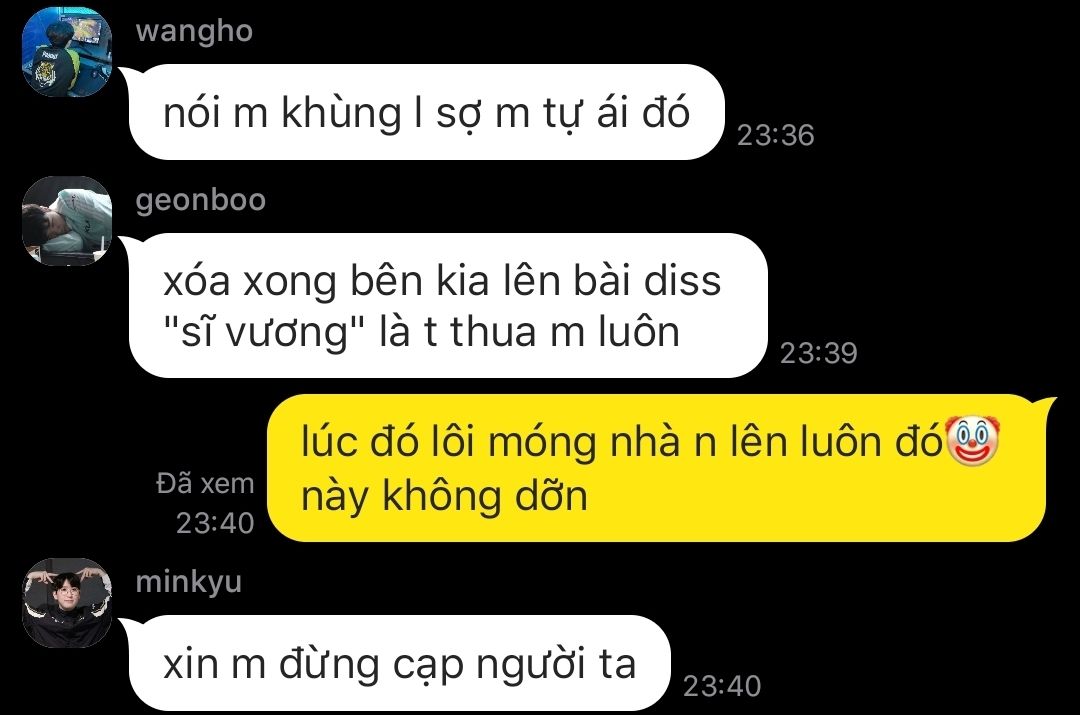Select the yellow sent message bubble

pyautogui.click(x=656, y=468)
